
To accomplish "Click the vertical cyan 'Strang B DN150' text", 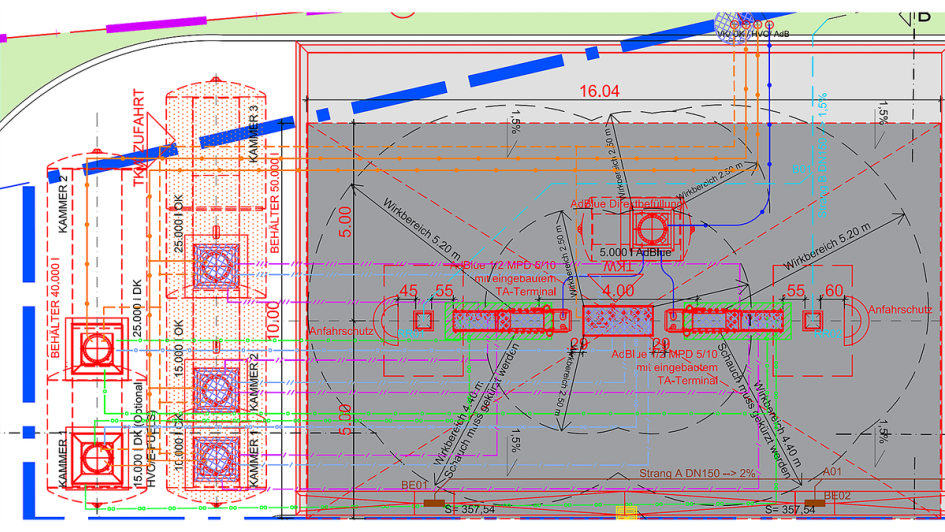I will point(823,155).
